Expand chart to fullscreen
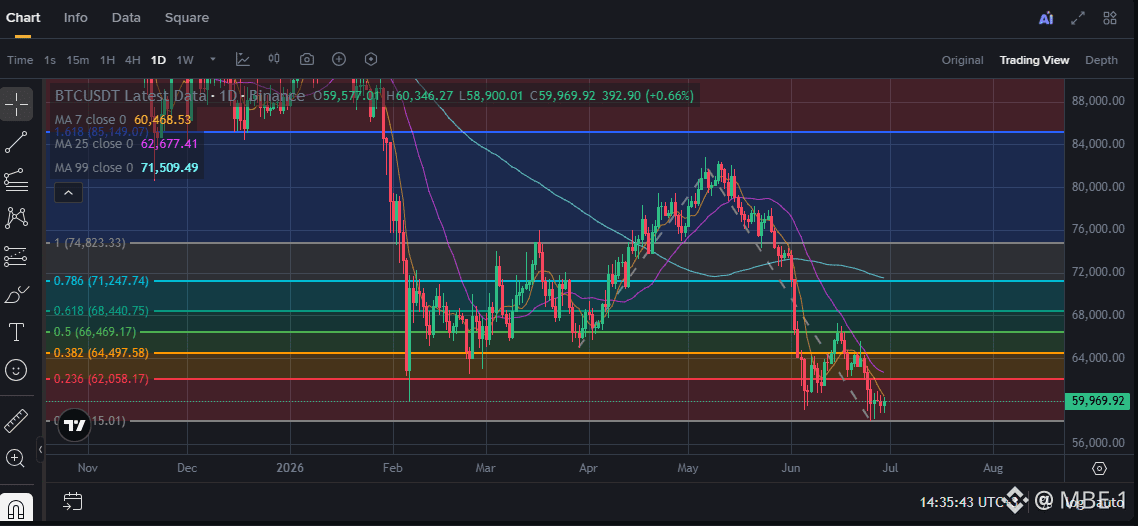 (1078, 19)
